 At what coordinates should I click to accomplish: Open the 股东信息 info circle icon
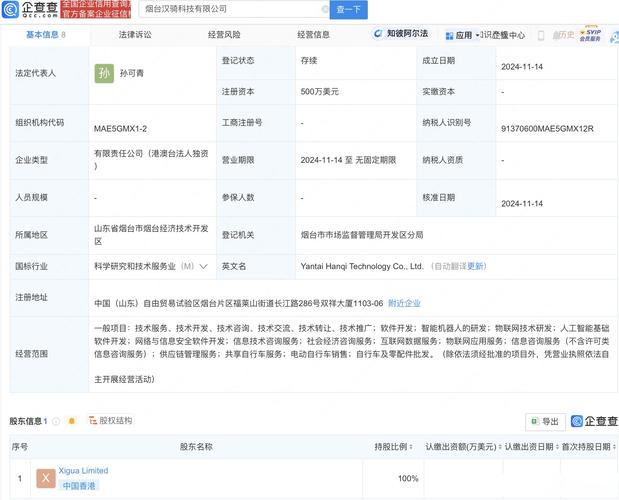coord(56,421)
